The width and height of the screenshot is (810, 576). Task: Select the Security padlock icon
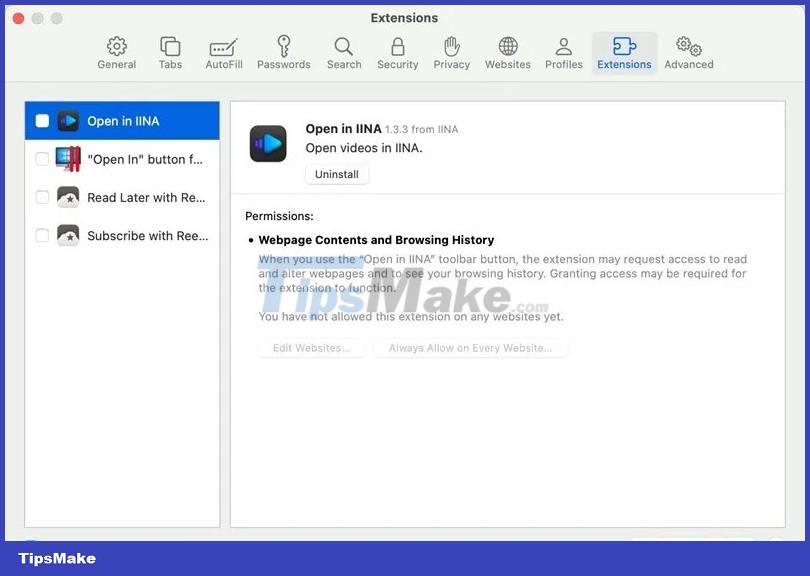[398, 53]
